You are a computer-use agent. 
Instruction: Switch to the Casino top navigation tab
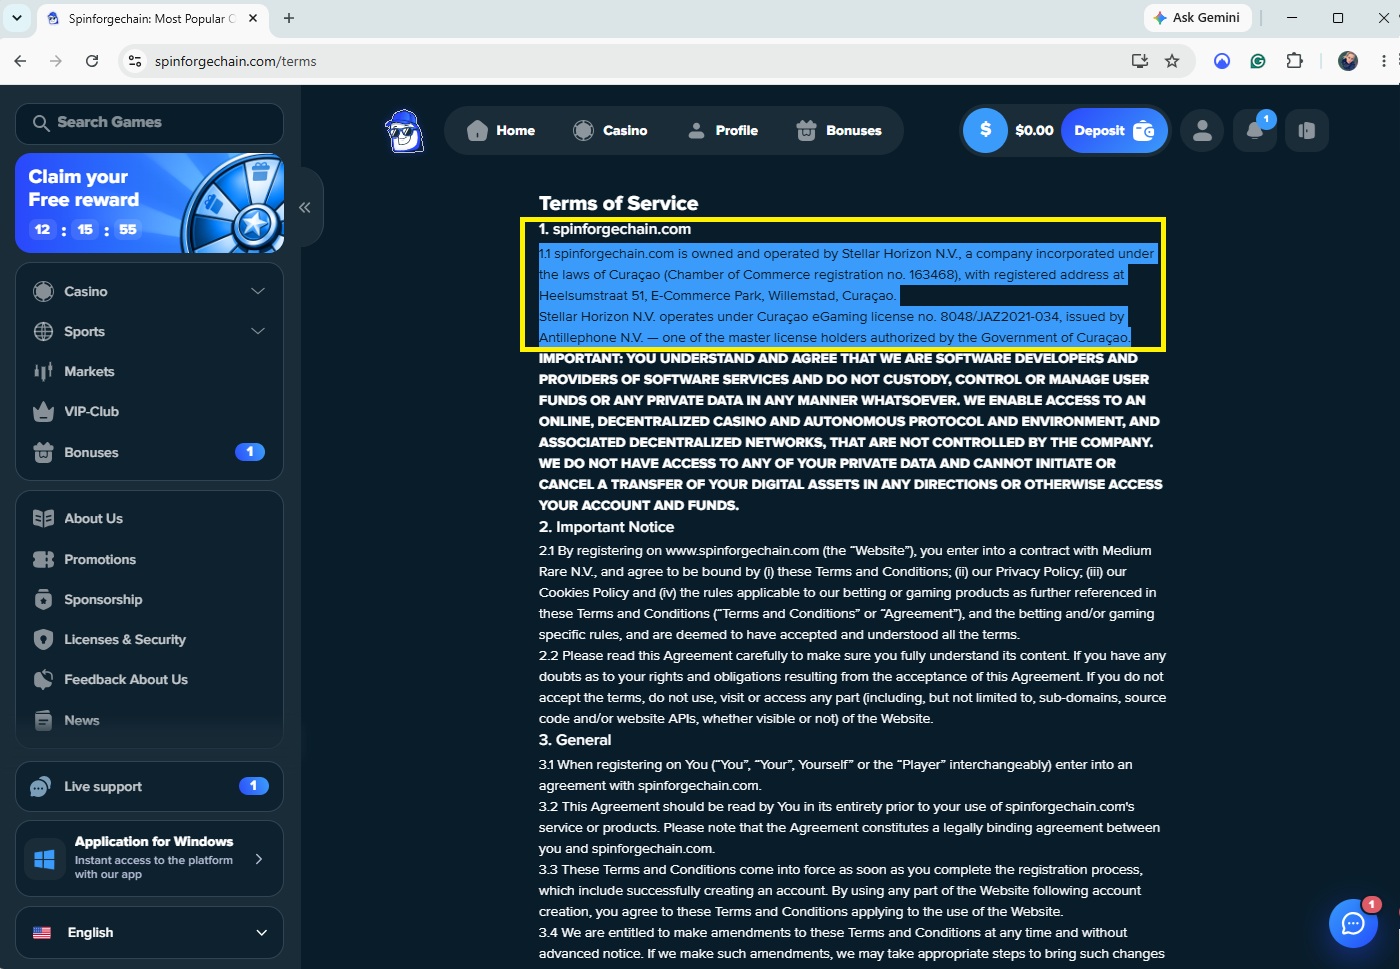pos(610,131)
